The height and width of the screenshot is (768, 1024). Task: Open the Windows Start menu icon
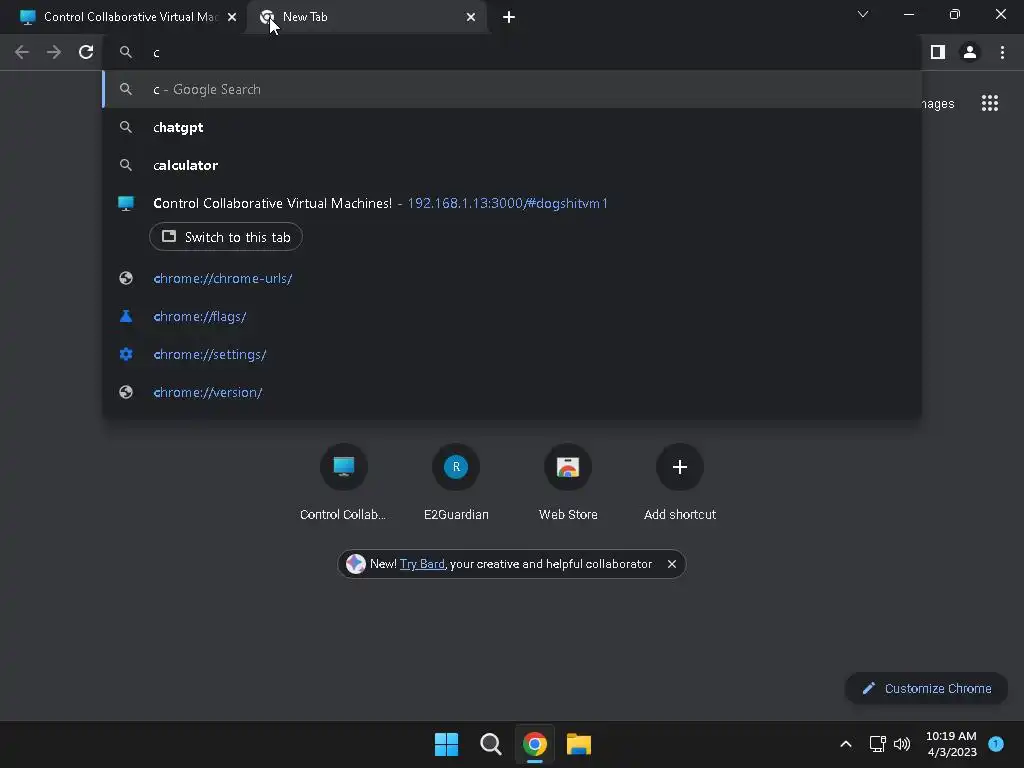447,744
